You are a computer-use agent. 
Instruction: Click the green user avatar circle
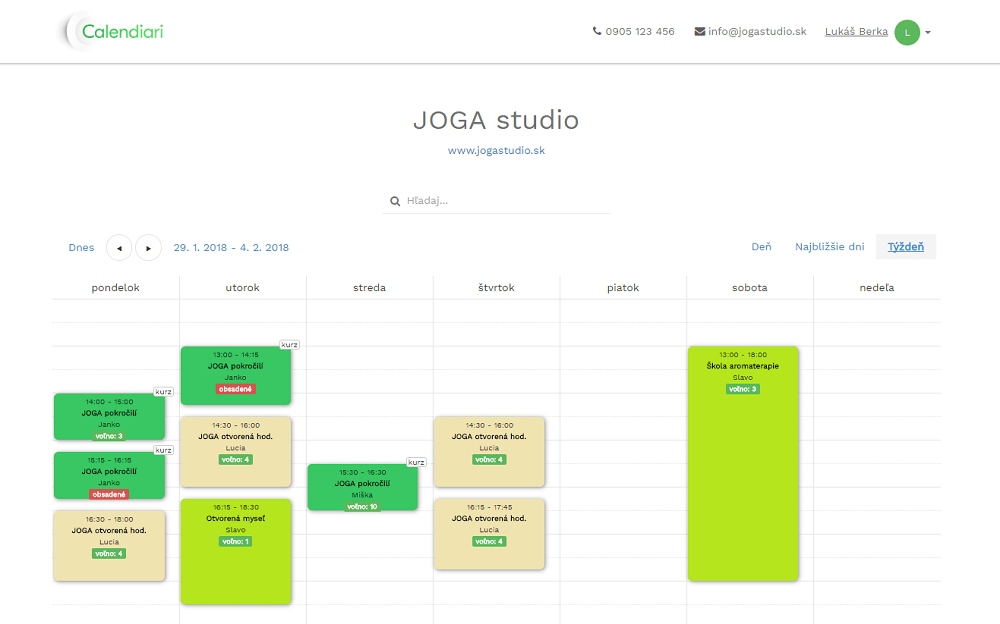906,32
